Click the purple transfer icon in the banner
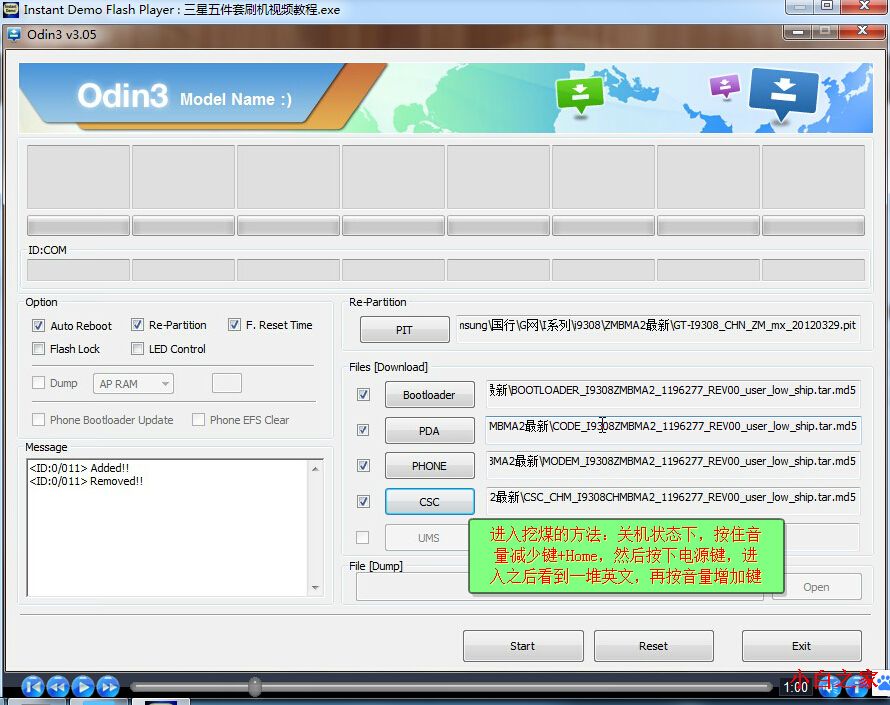Viewport: 890px width, 705px height. pyautogui.click(x=725, y=87)
